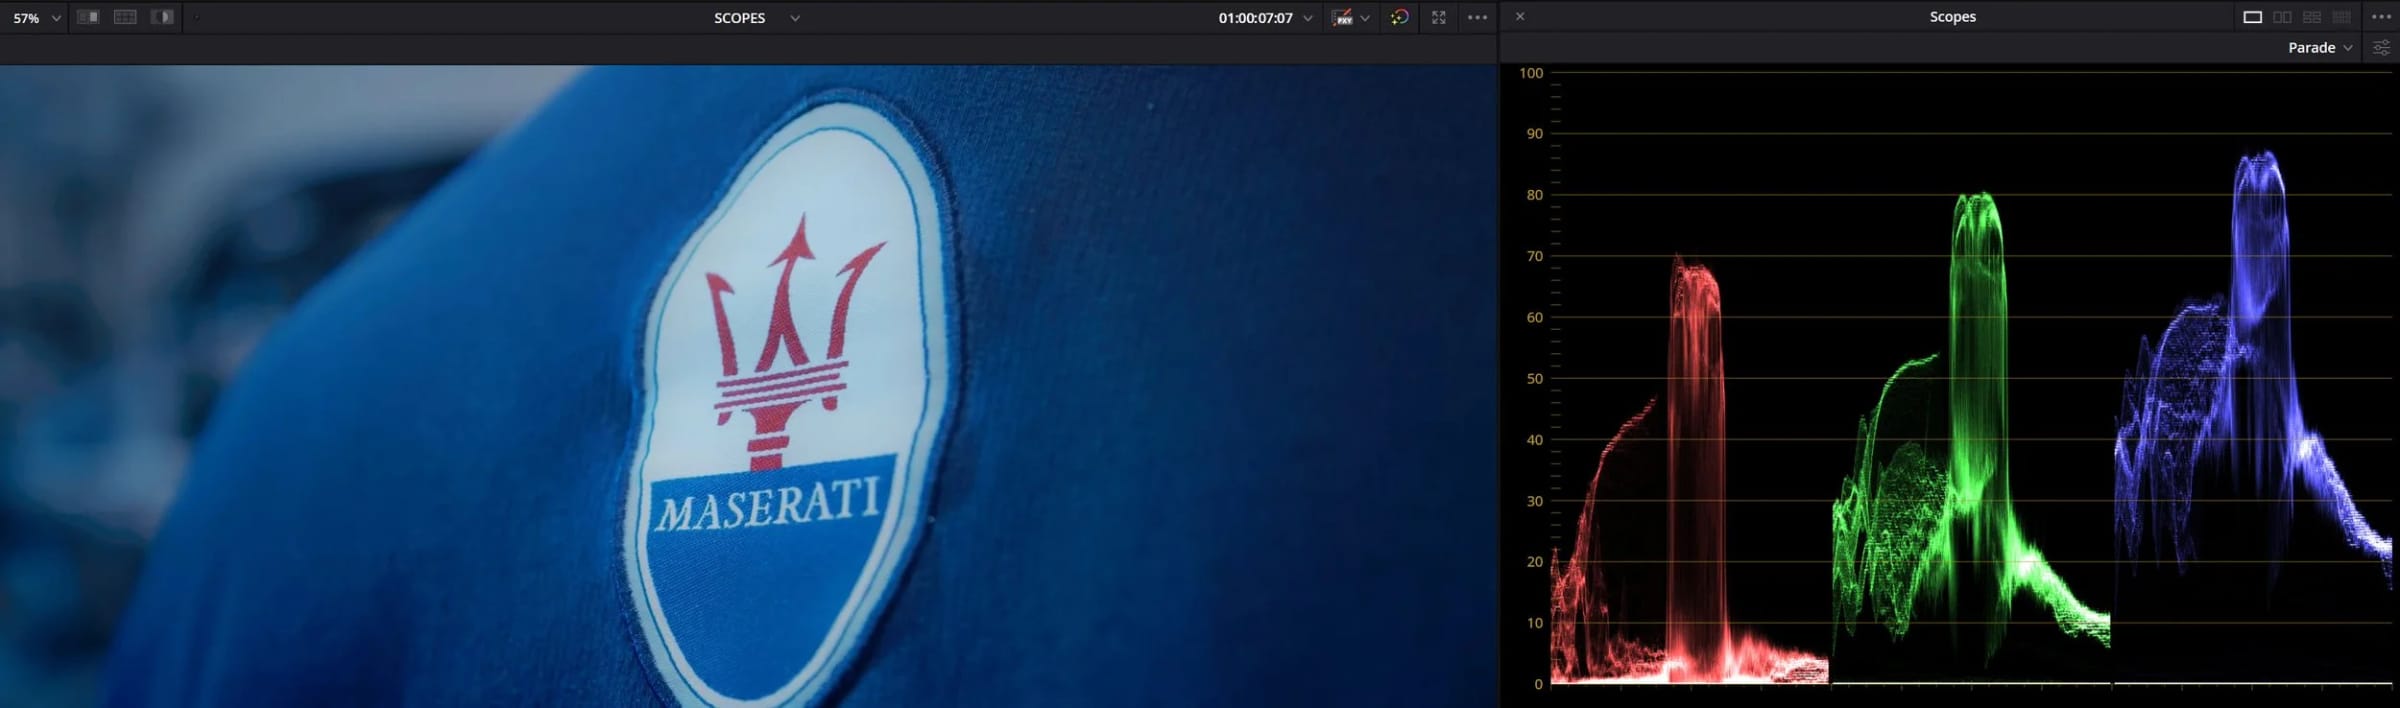Toggle the highlight viewer mode
The width and height of the screenshot is (2400, 708).
point(162,17)
